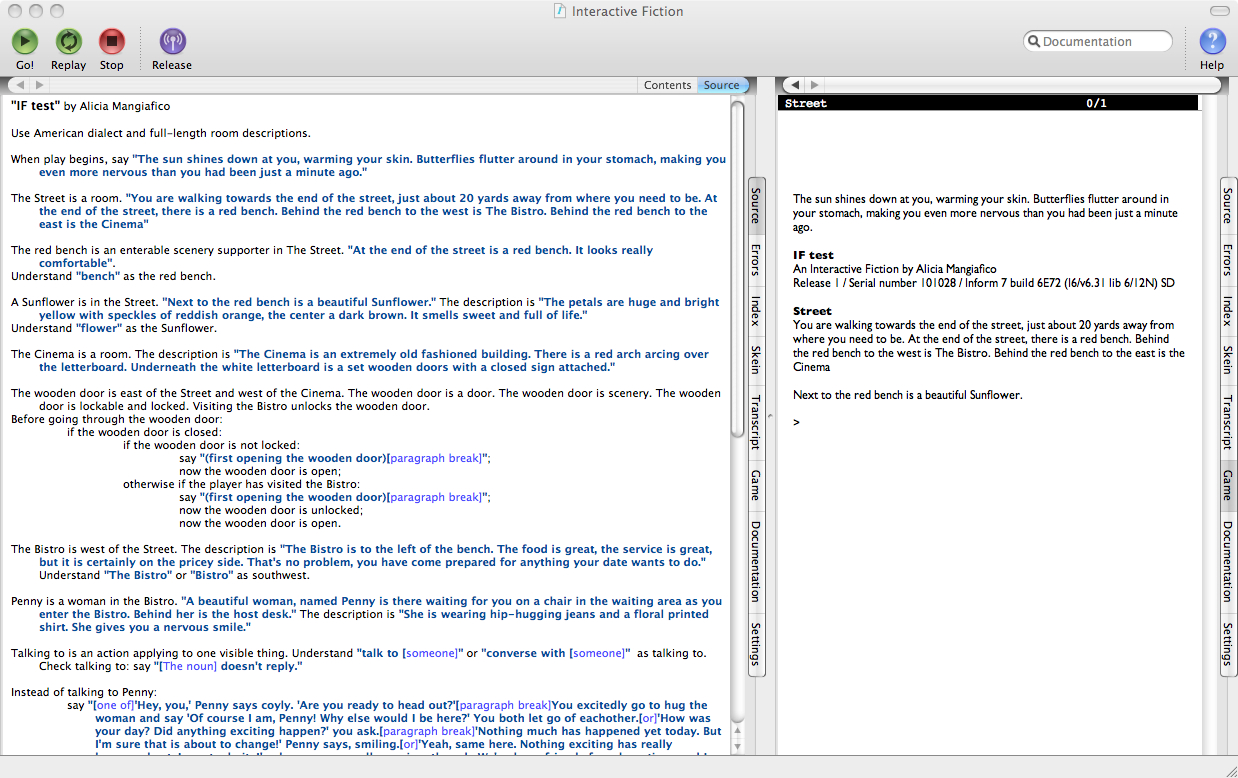This screenshot has width=1238, height=778.
Task: Open right pane's vertical Settings tab
Action: coord(1228,644)
